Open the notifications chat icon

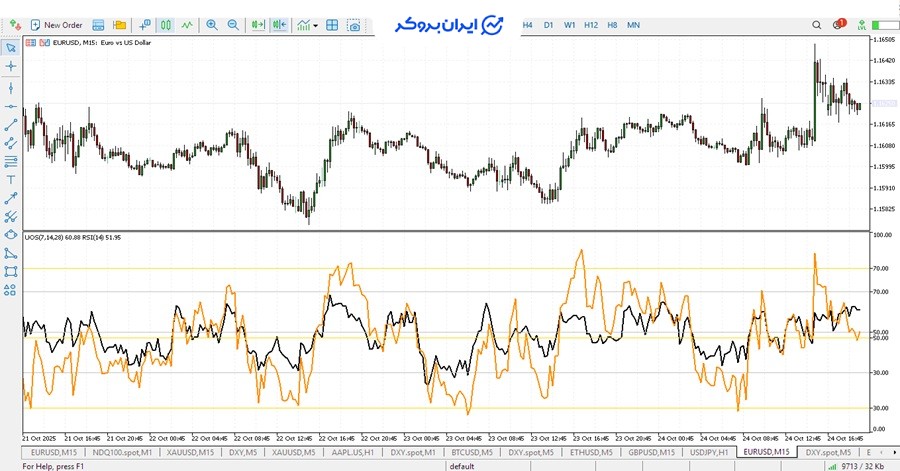click(837, 24)
